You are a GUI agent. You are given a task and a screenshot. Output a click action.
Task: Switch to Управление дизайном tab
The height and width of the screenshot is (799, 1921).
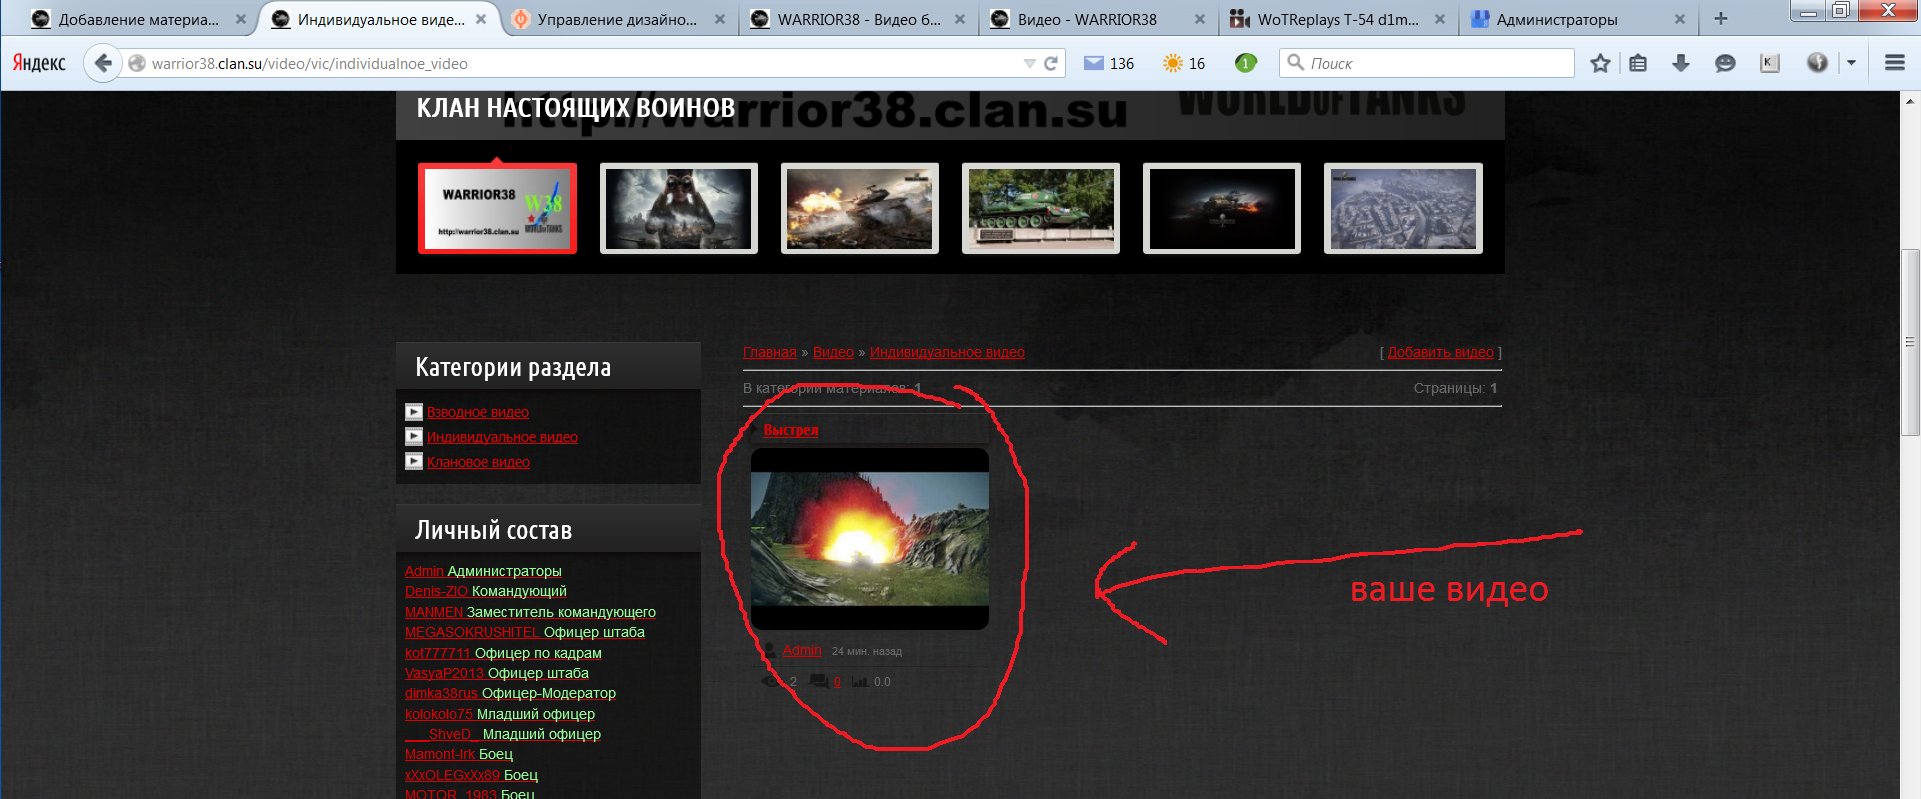(x=618, y=19)
